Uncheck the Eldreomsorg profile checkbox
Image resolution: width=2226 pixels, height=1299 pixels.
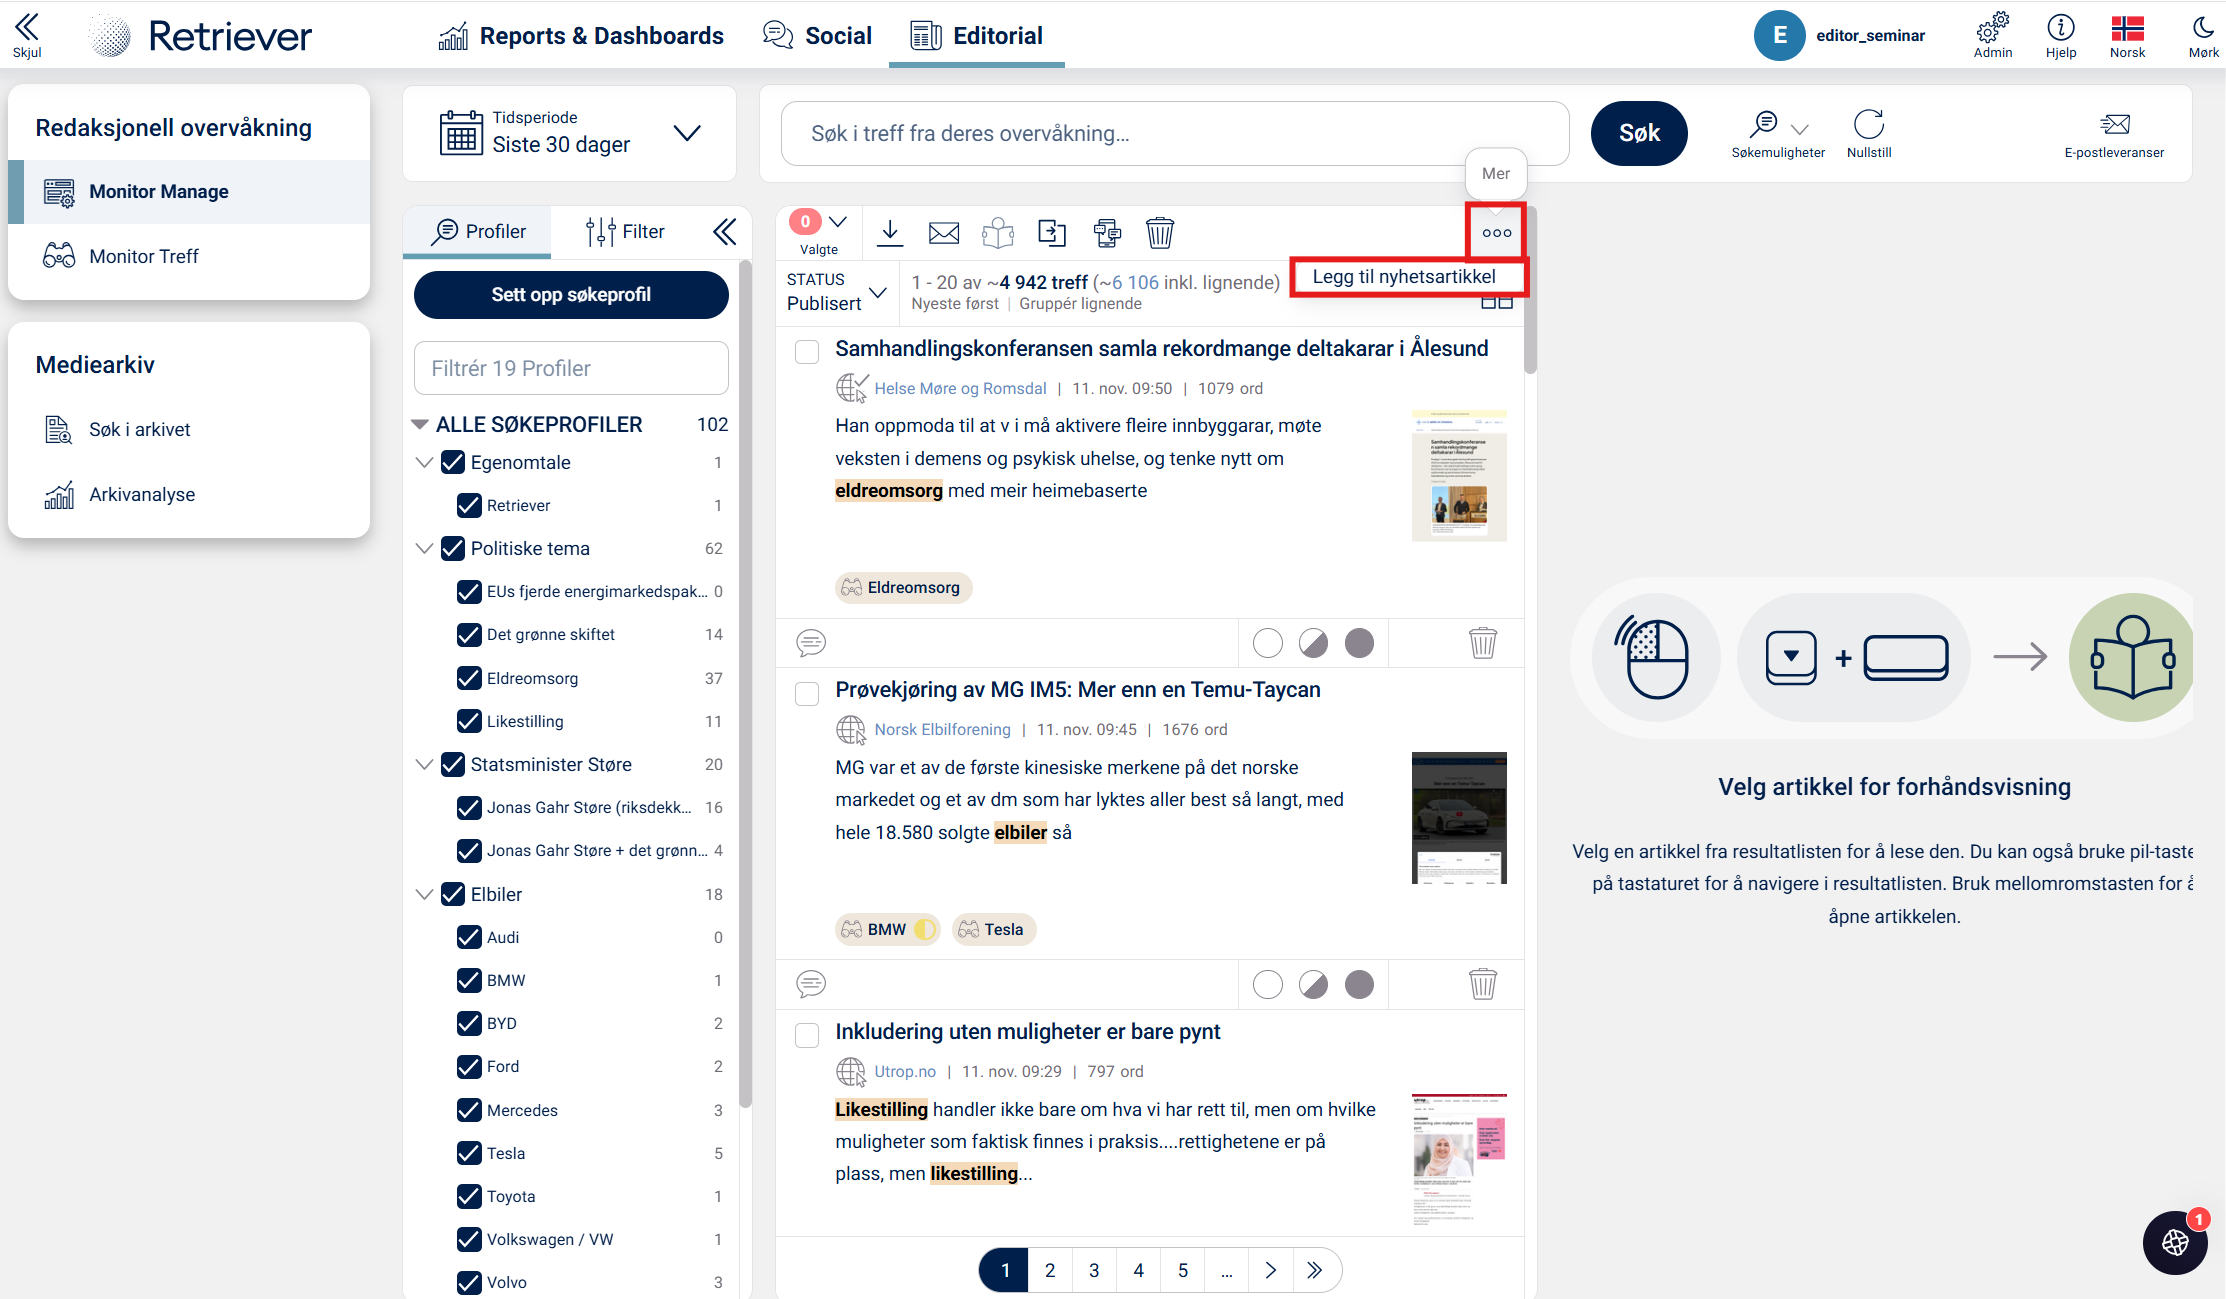469,678
